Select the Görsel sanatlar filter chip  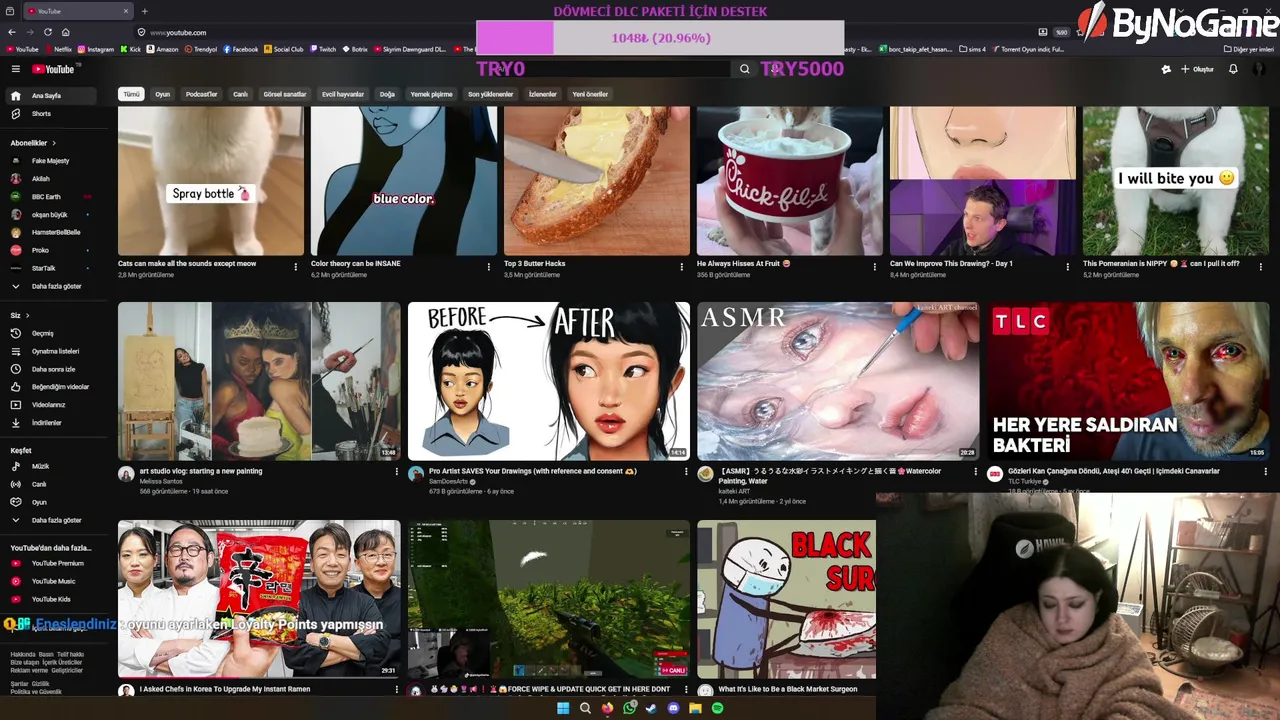285,94
